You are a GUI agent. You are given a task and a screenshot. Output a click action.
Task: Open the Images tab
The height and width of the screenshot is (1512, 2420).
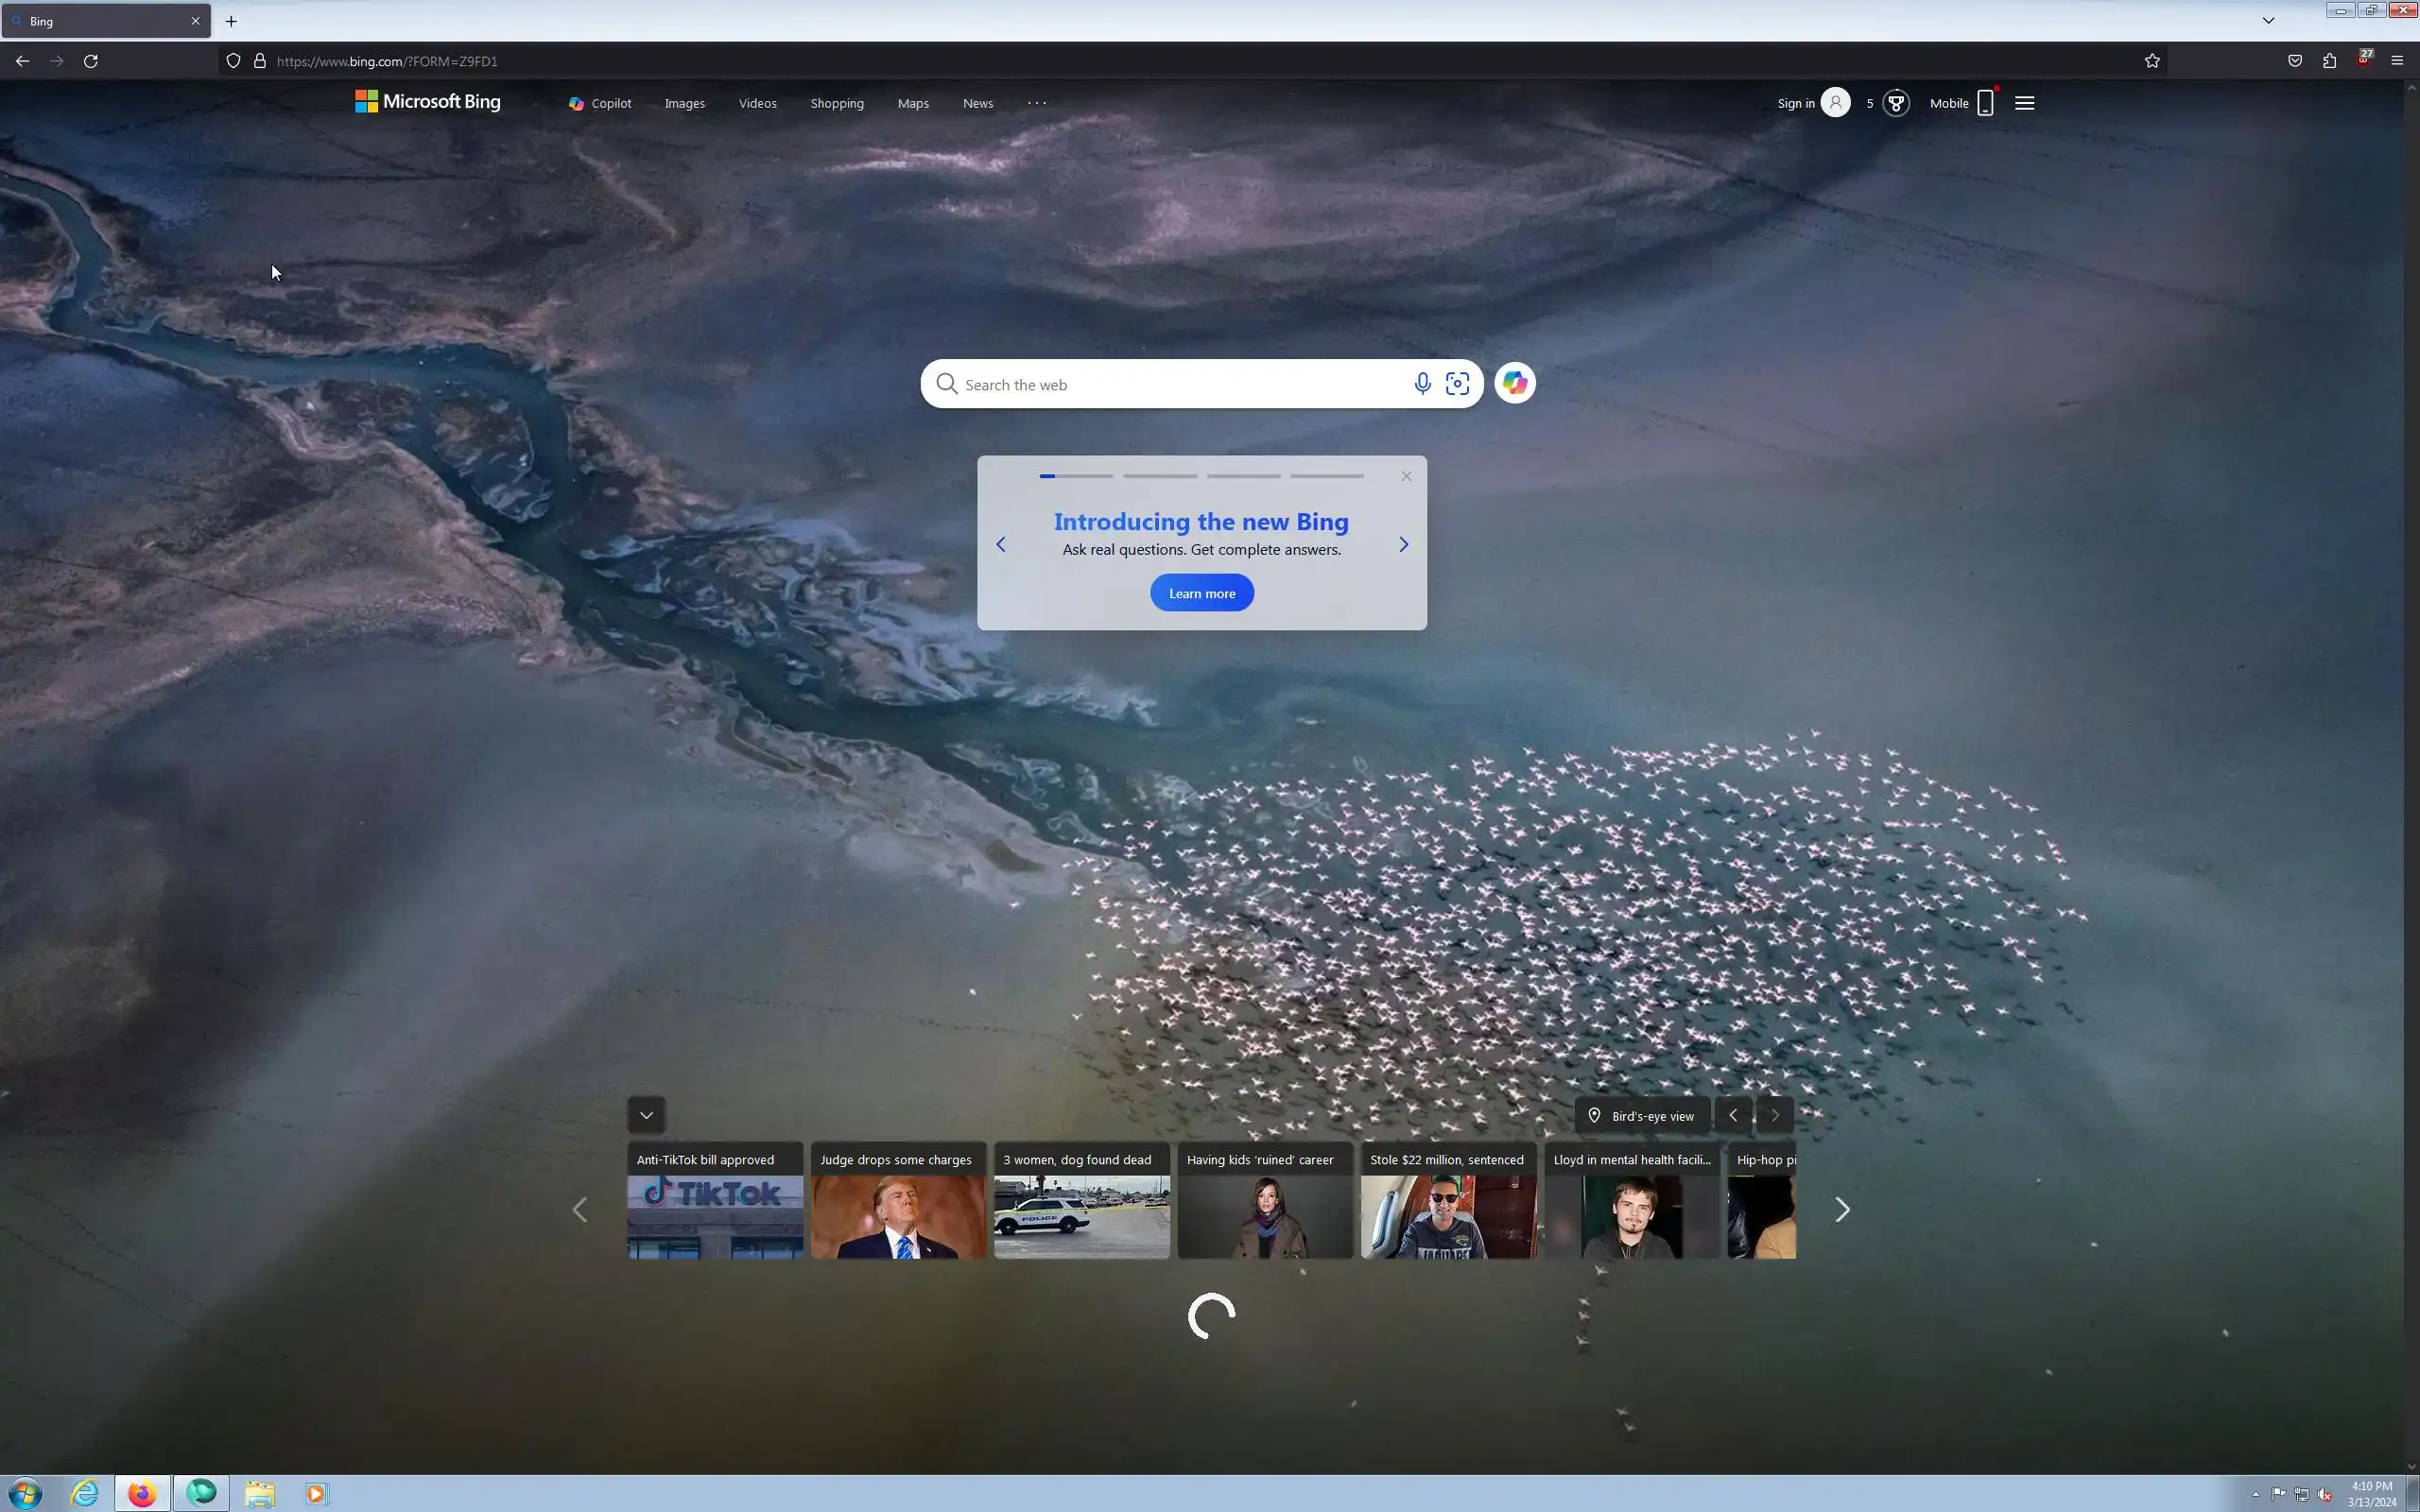click(x=685, y=104)
